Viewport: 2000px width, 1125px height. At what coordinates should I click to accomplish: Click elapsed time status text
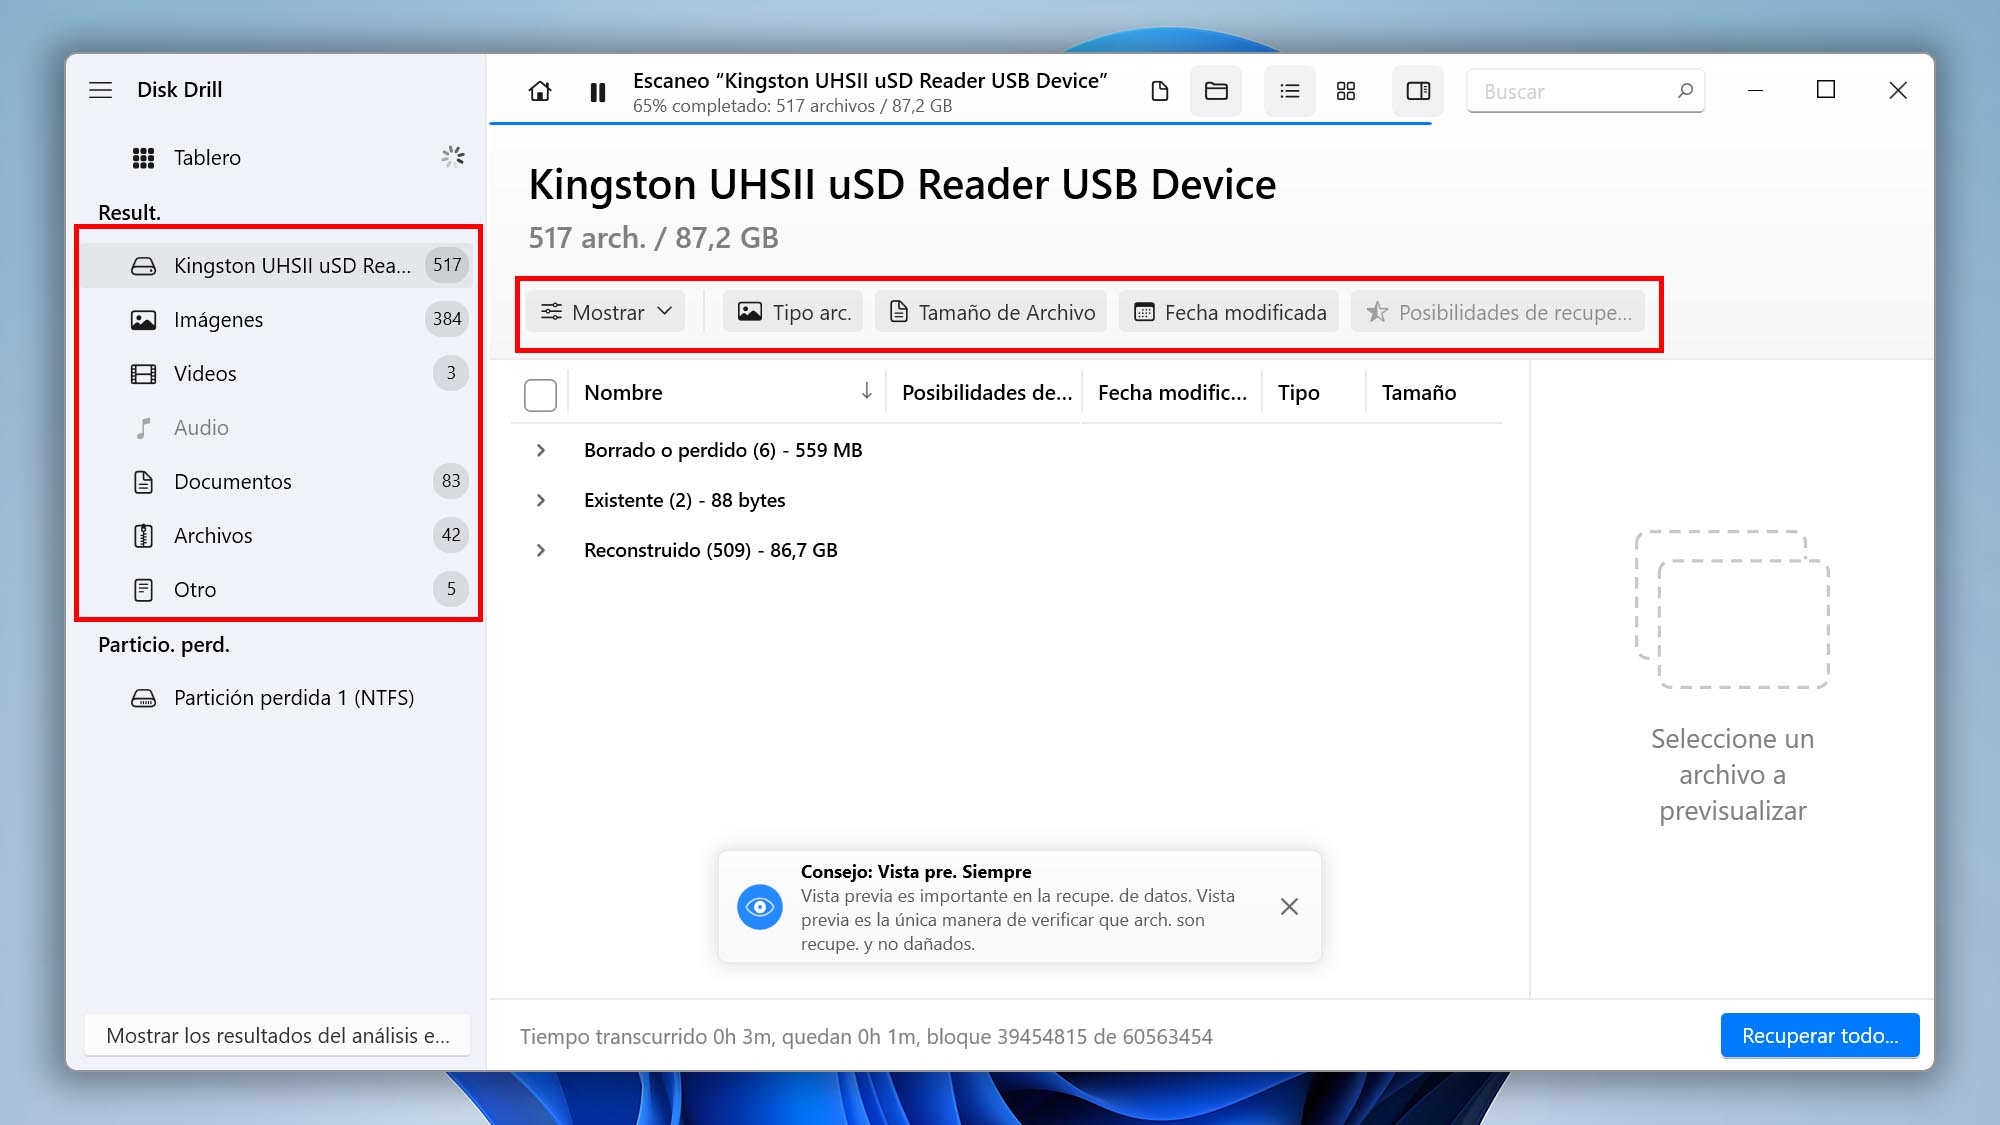[866, 1036]
